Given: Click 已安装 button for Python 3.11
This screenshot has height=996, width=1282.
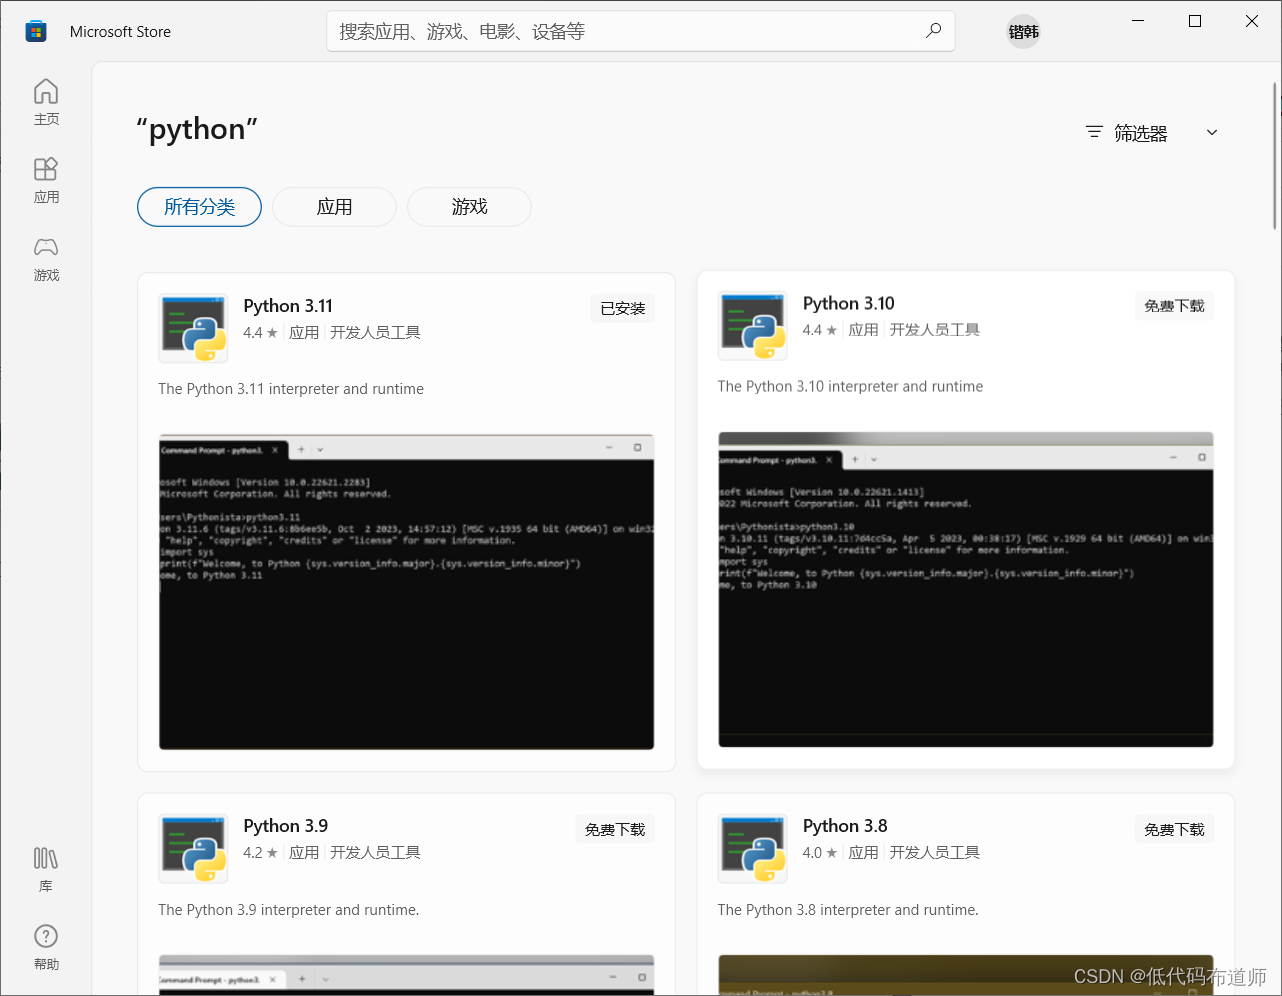Looking at the screenshot, I should tap(622, 308).
